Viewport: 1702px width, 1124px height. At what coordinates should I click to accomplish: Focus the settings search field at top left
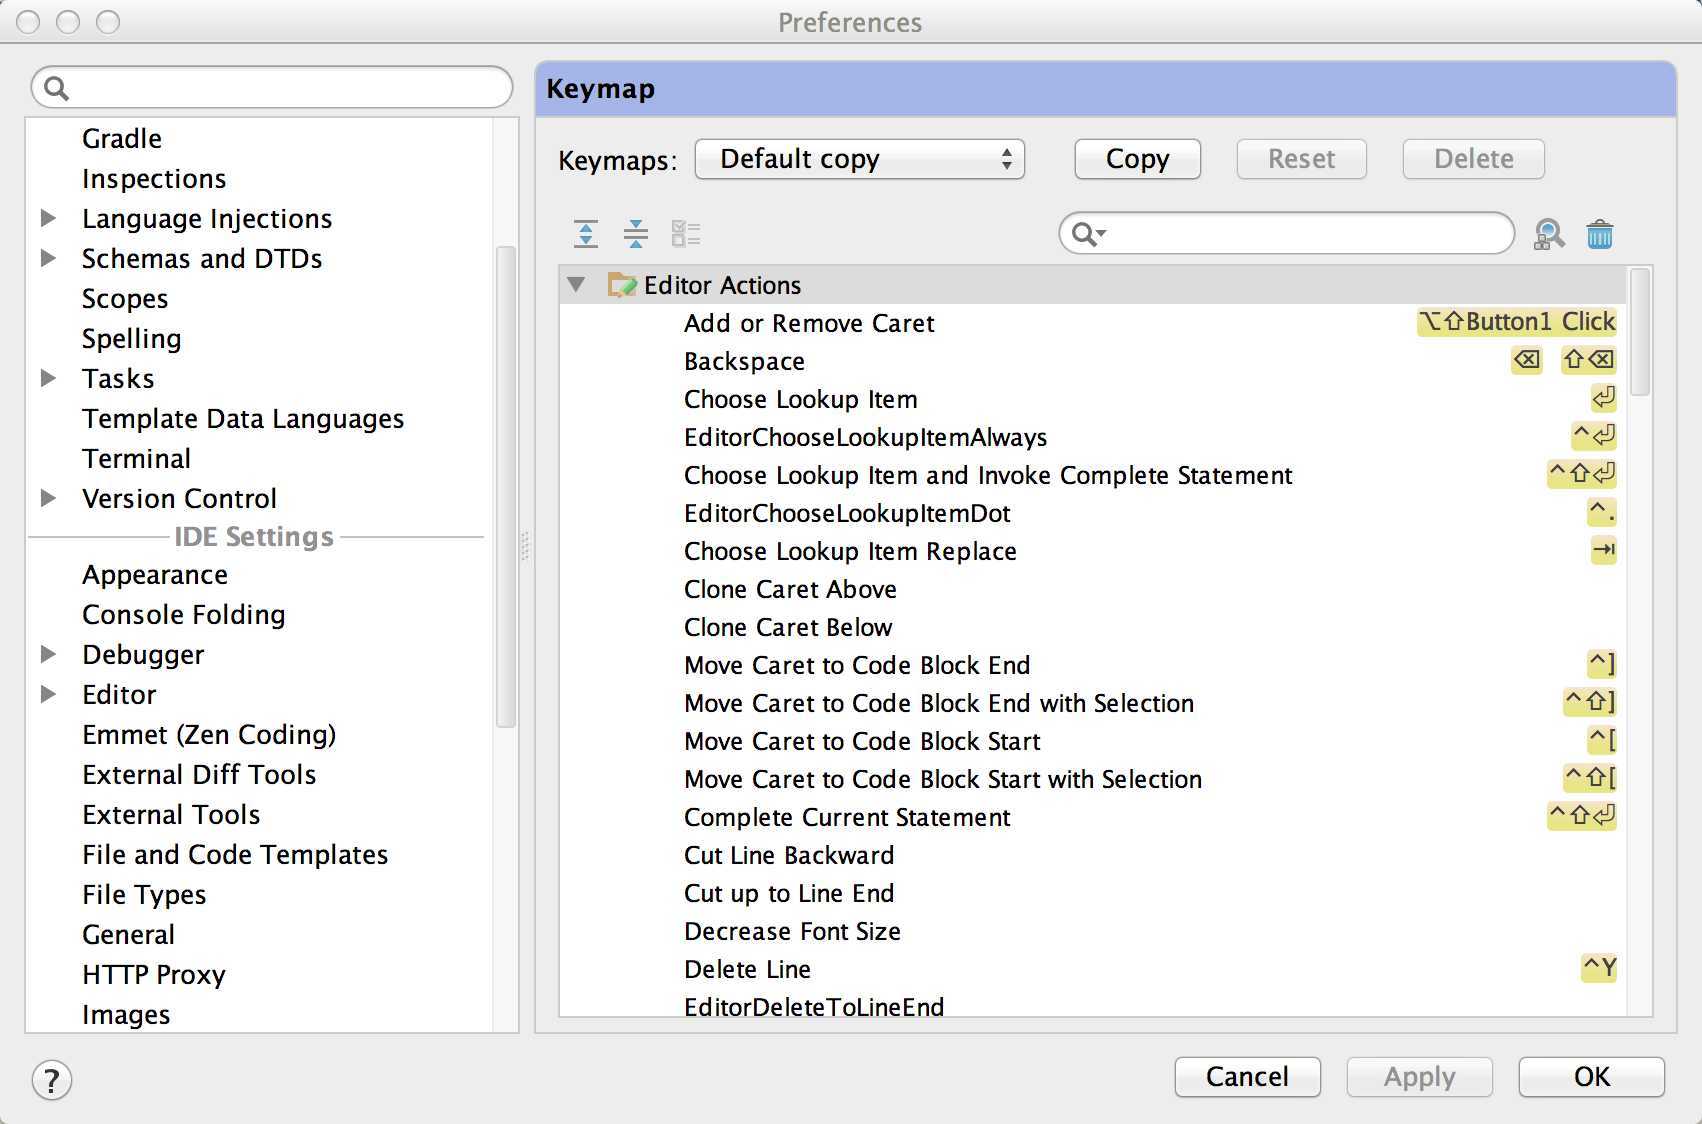tap(272, 88)
